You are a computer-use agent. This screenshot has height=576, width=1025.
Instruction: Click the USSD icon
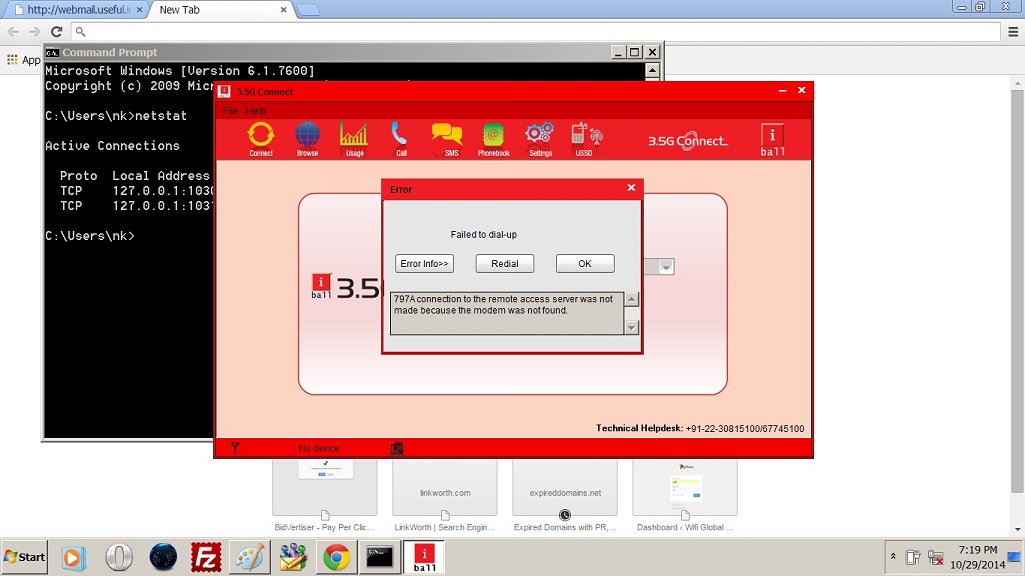(585, 138)
